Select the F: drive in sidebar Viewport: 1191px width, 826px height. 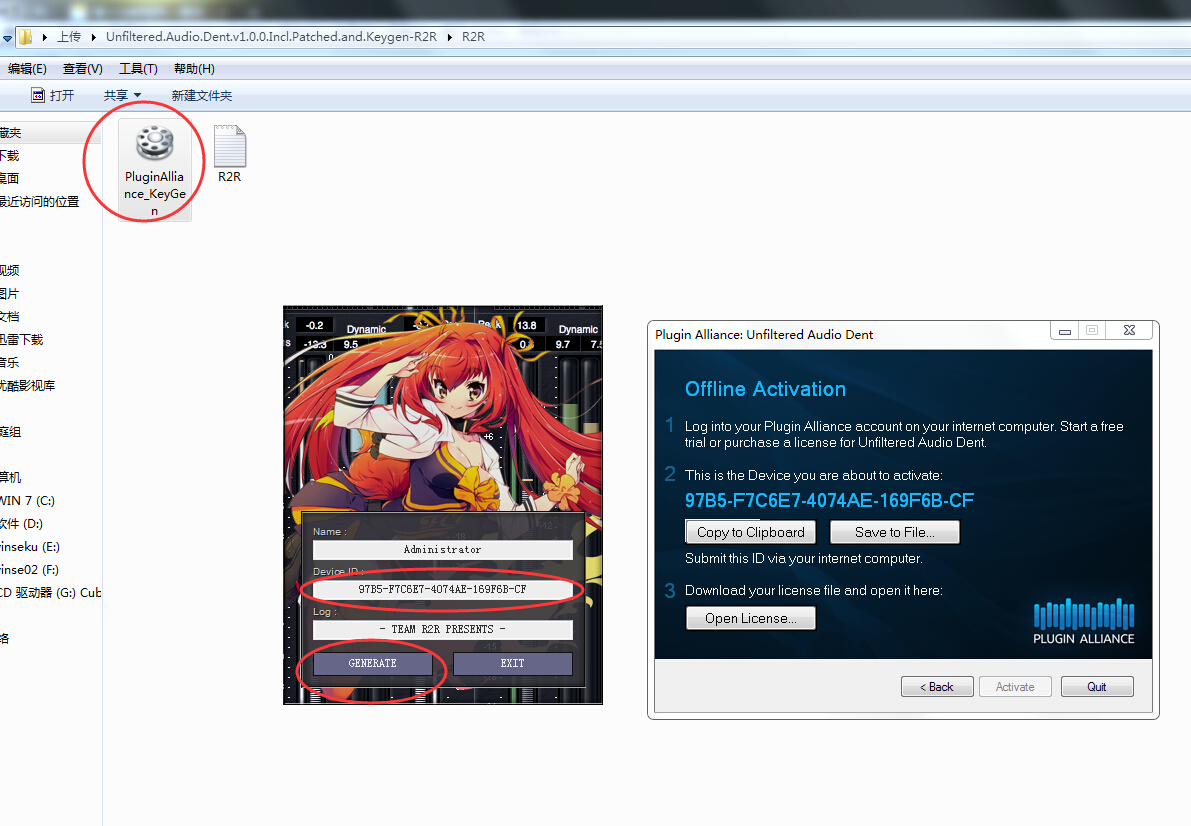[x=29, y=569]
